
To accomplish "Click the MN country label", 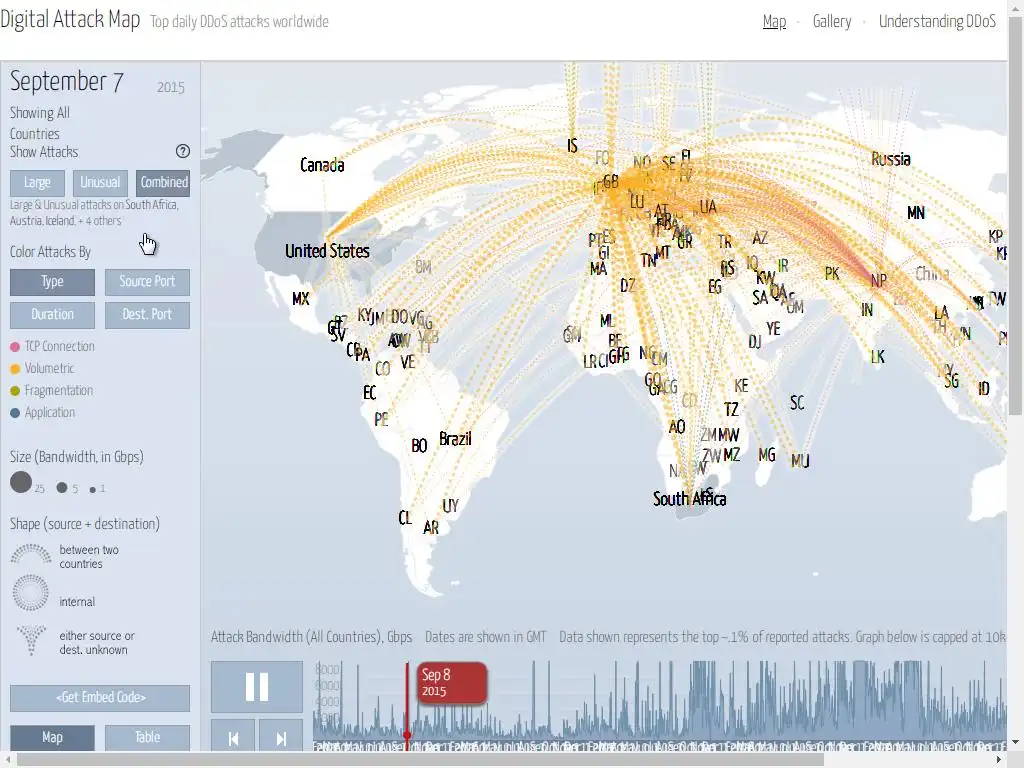I will (916, 213).
